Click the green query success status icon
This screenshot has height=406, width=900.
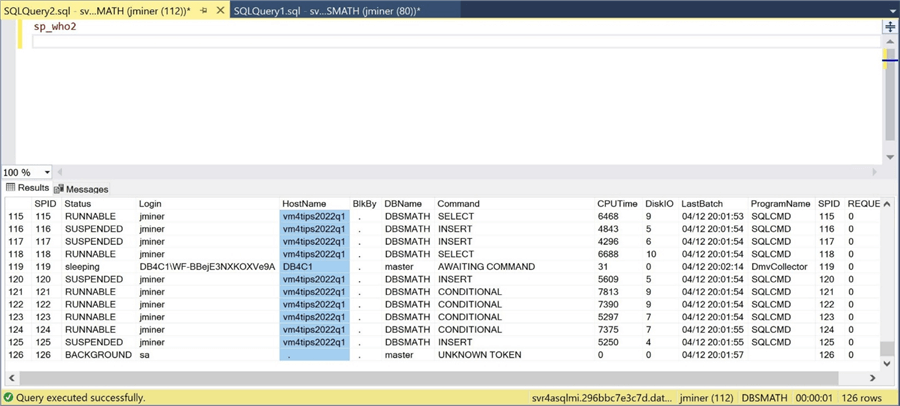pos(8,397)
